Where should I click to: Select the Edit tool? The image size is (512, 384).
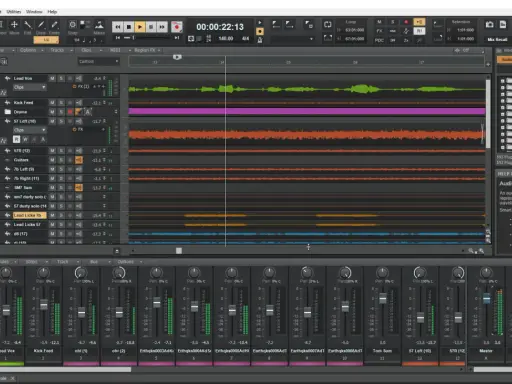[x=28, y=24]
